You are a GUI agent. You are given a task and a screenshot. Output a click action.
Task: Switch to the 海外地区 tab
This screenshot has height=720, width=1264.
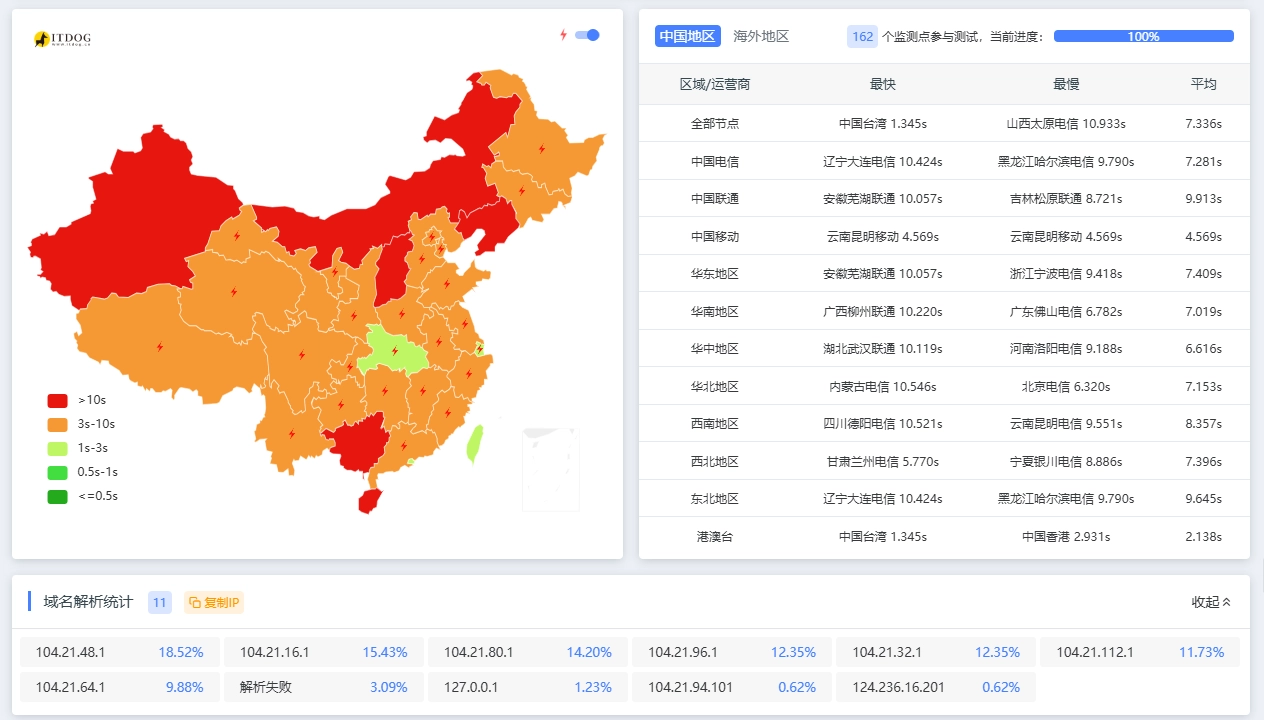(761, 36)
